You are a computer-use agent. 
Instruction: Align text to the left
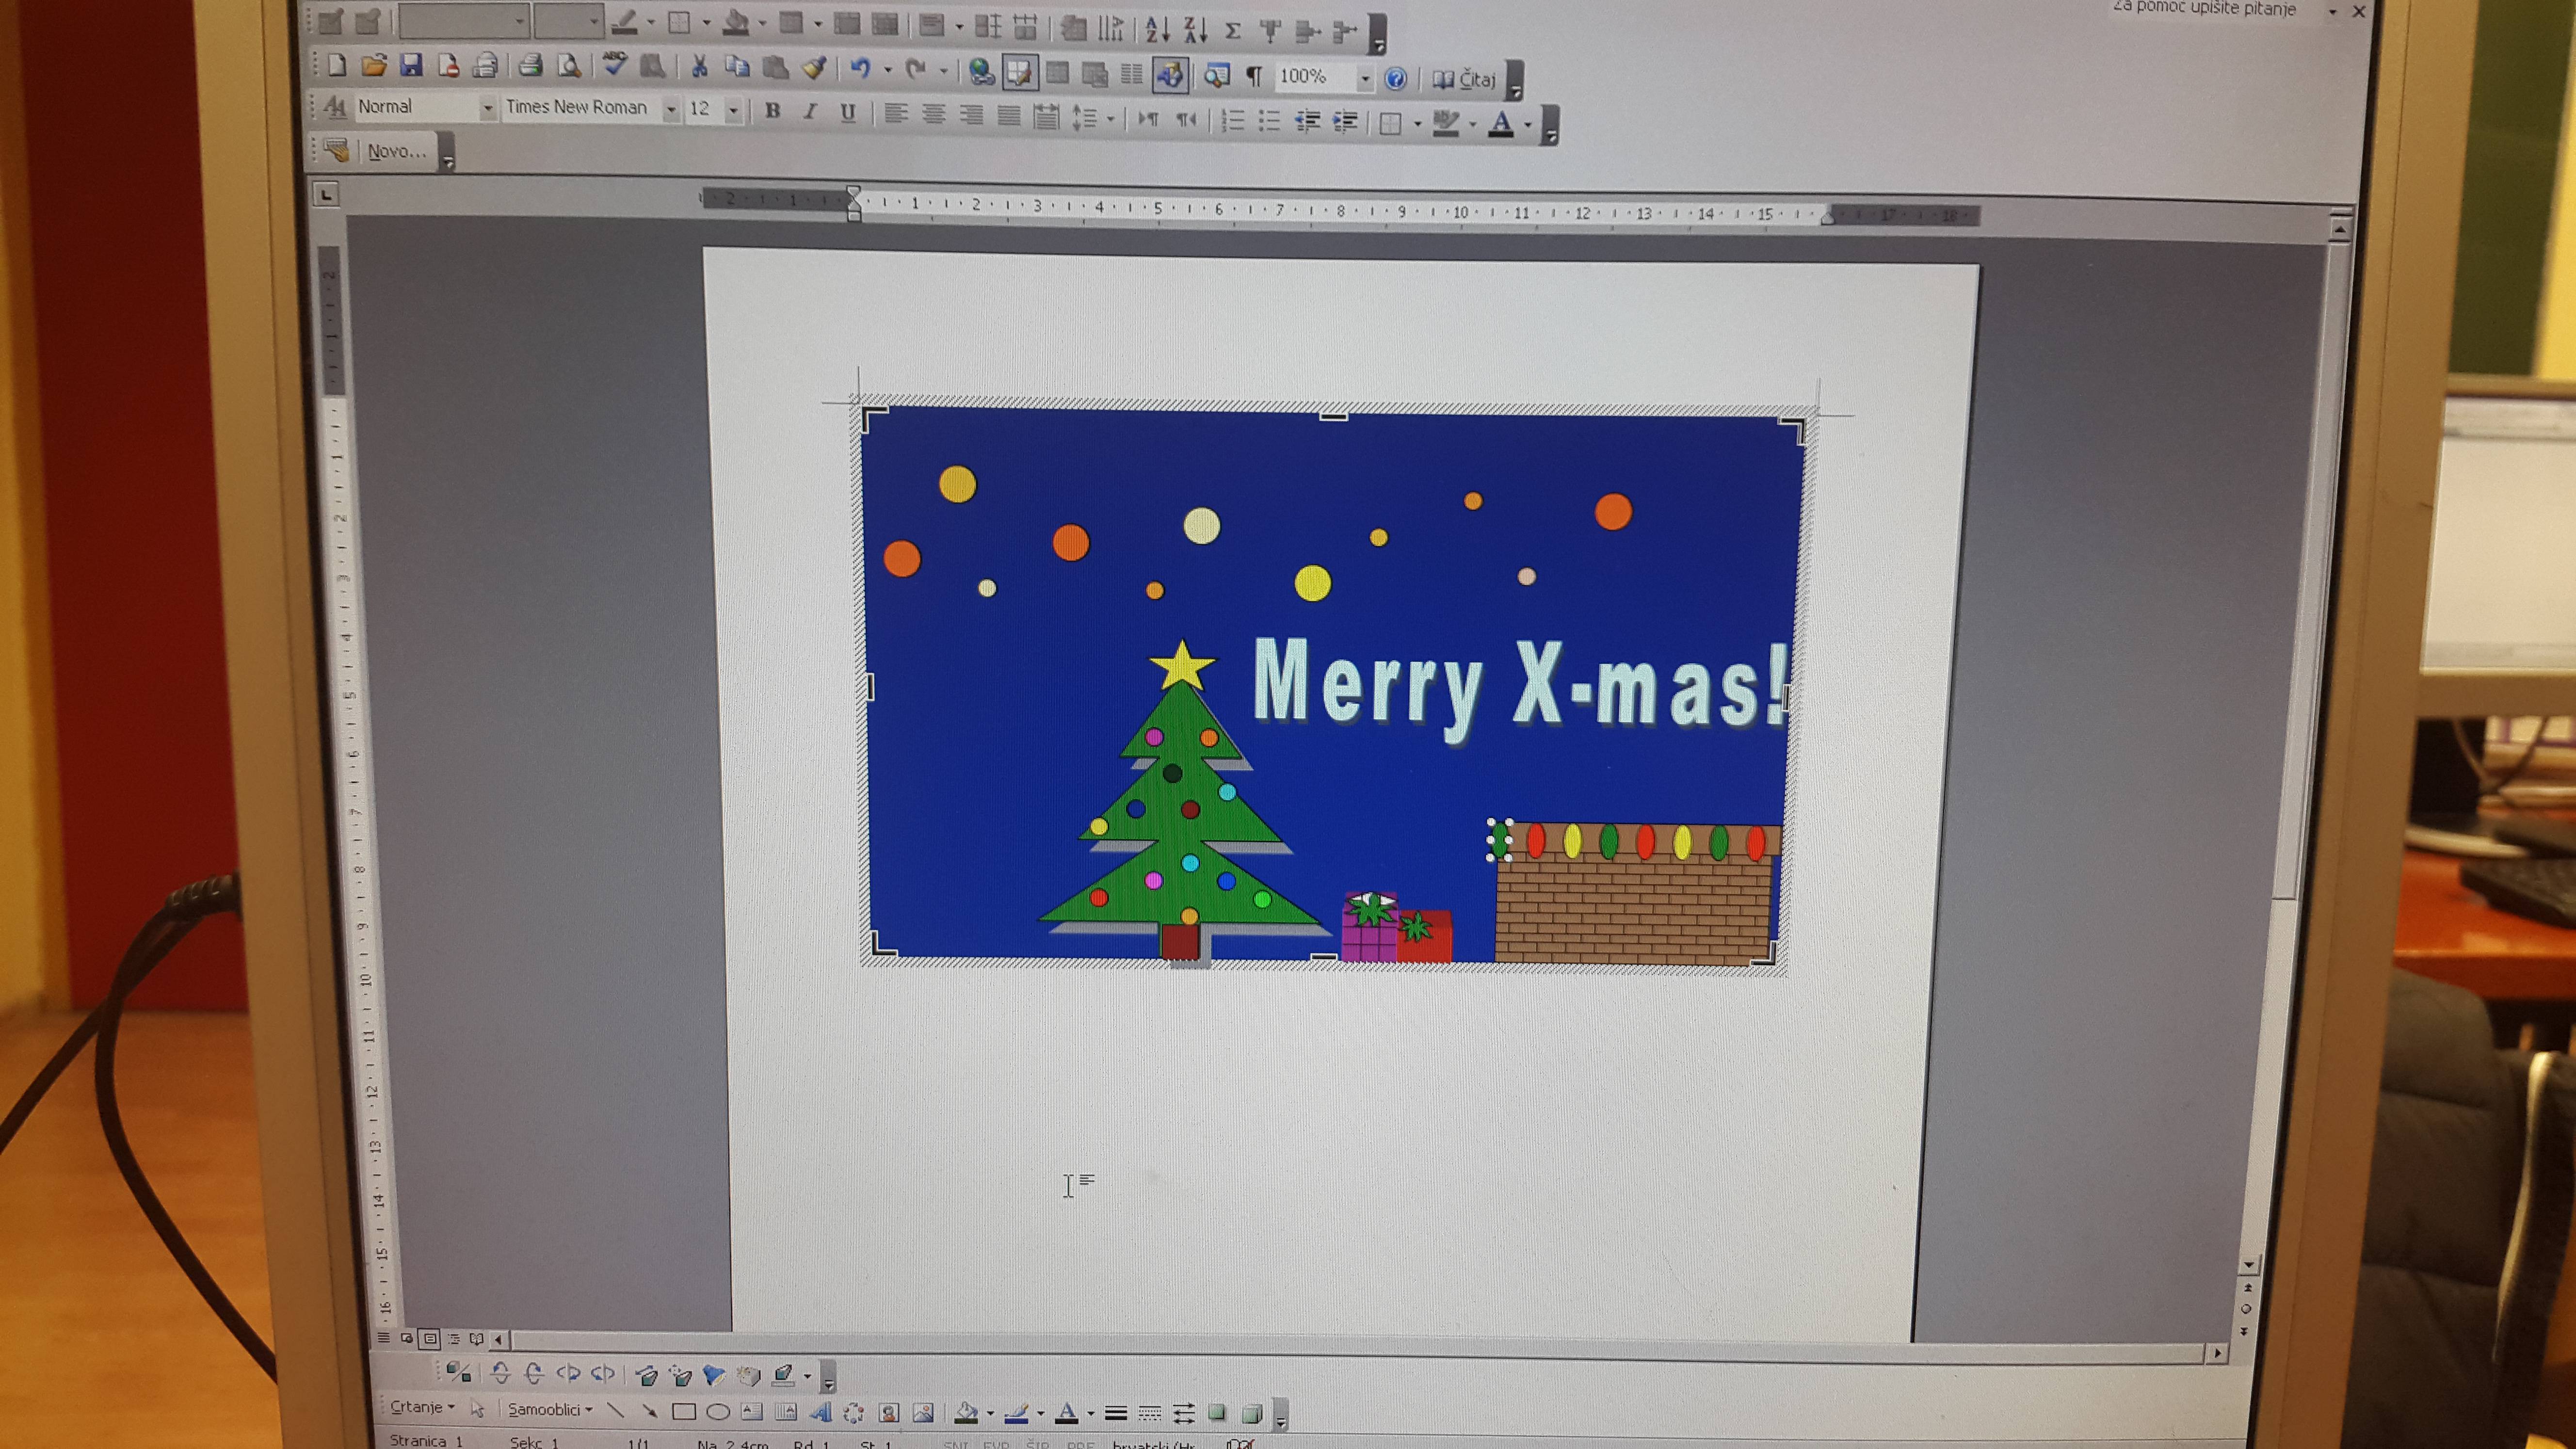[x=896, y=114]
